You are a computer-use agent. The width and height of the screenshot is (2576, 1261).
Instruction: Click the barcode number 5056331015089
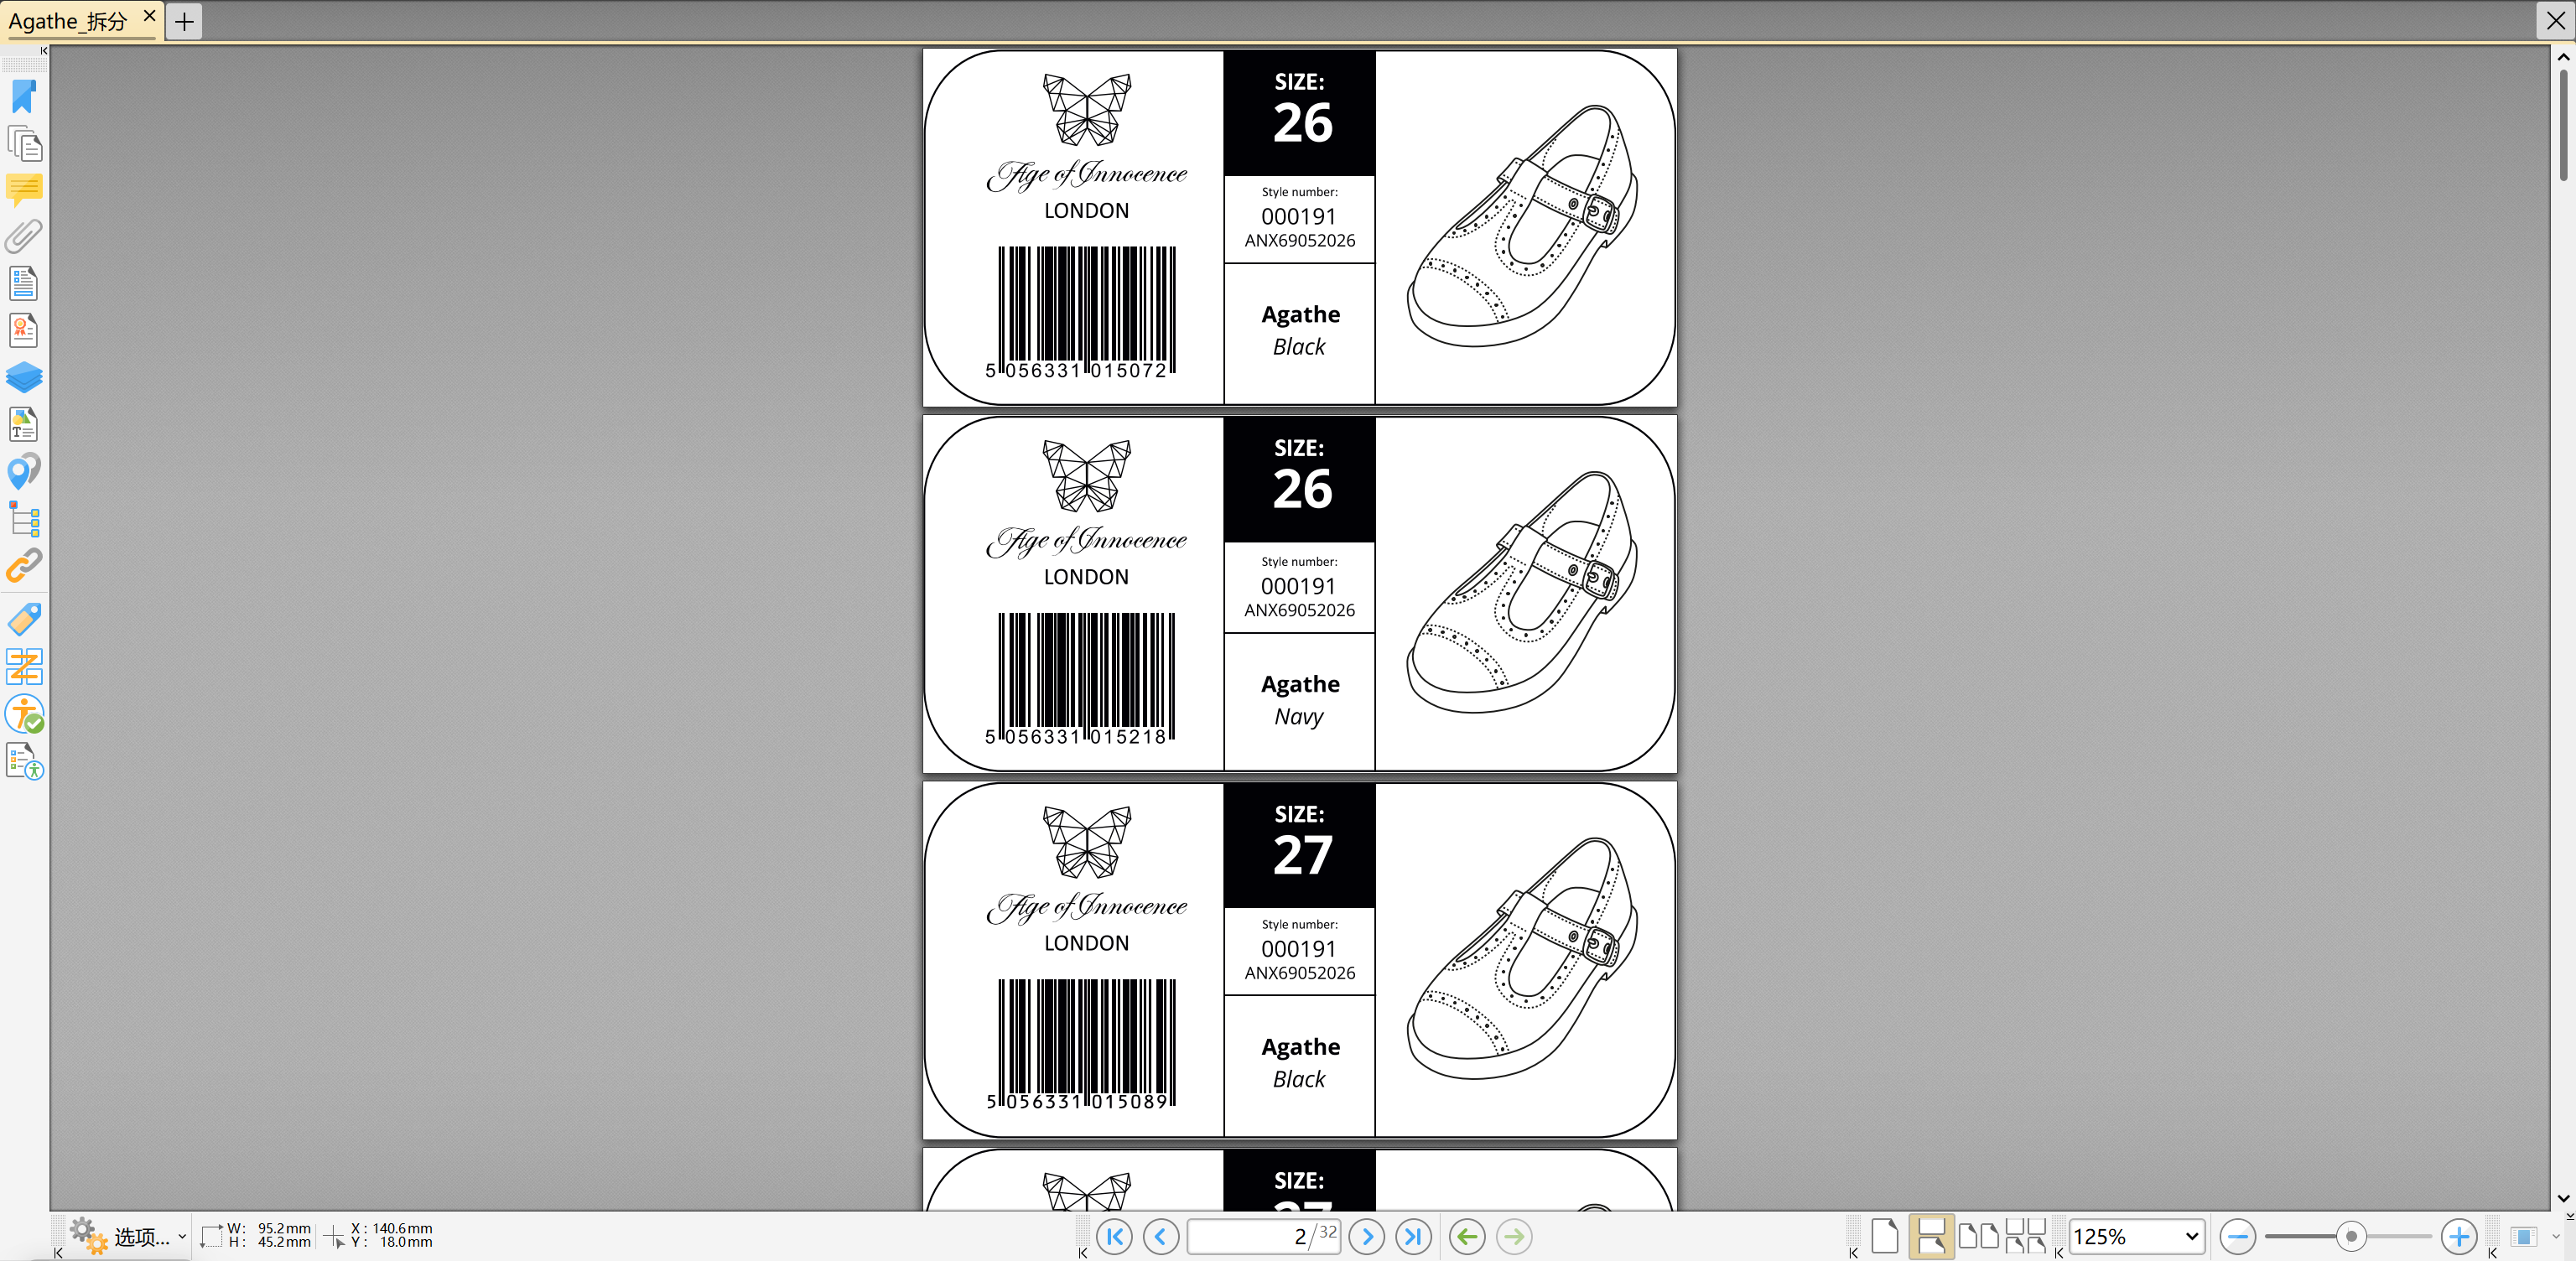(1079, 1102)
